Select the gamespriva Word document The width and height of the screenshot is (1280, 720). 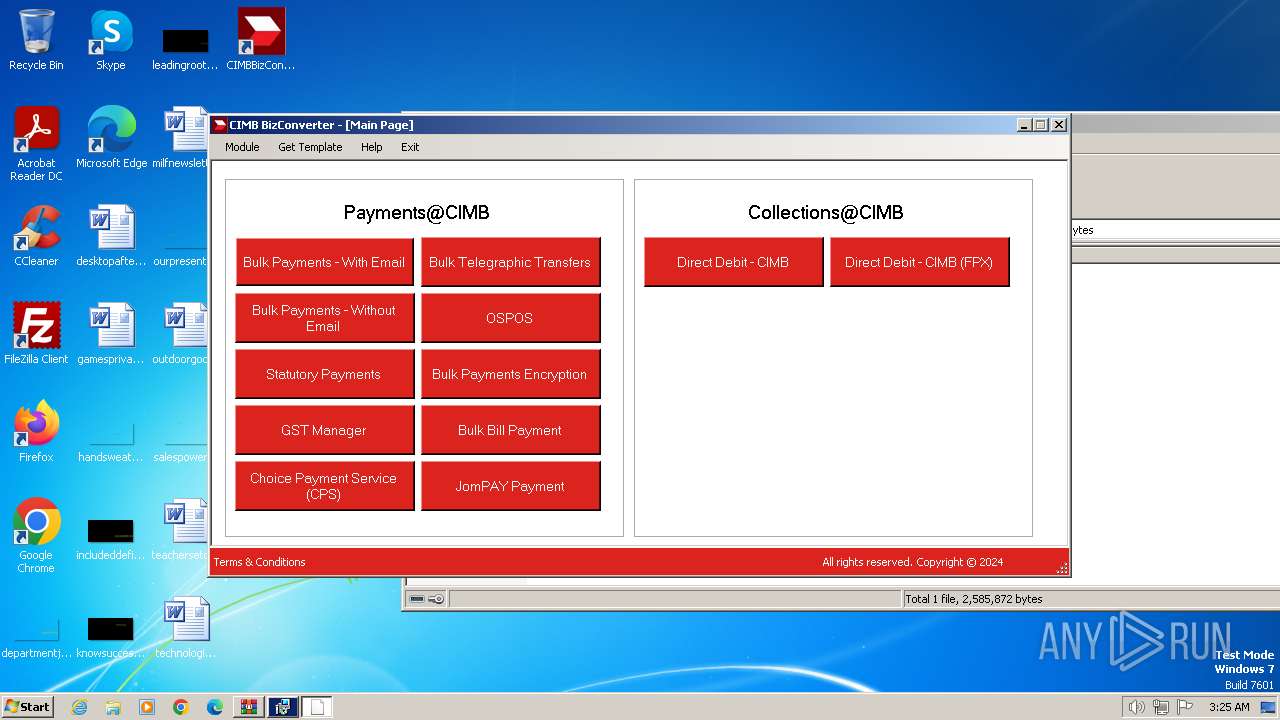click(111, 334)
